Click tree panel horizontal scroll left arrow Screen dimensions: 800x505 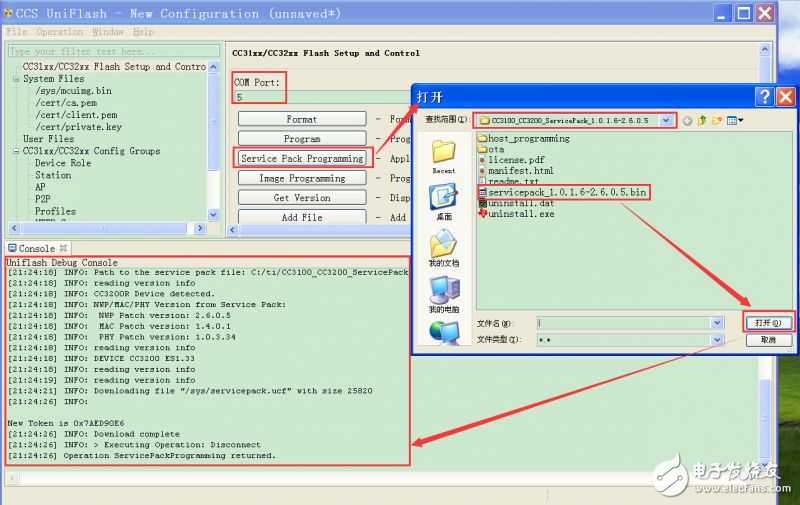[14, 228]
